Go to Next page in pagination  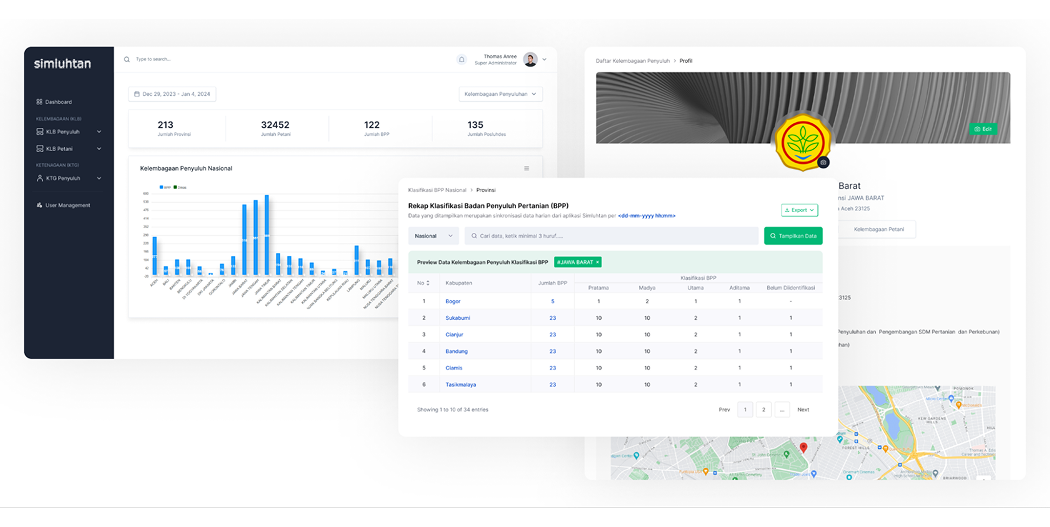[803, 409]
